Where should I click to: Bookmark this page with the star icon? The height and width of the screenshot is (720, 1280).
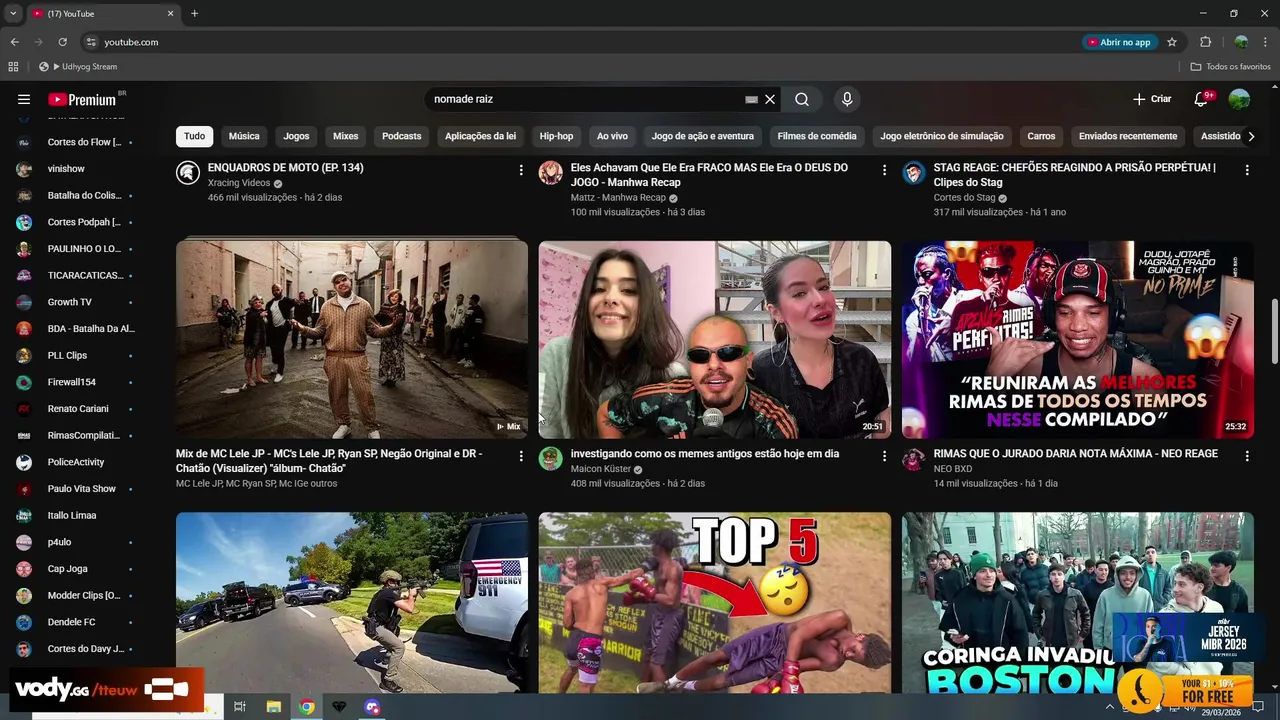point(1172,42)
